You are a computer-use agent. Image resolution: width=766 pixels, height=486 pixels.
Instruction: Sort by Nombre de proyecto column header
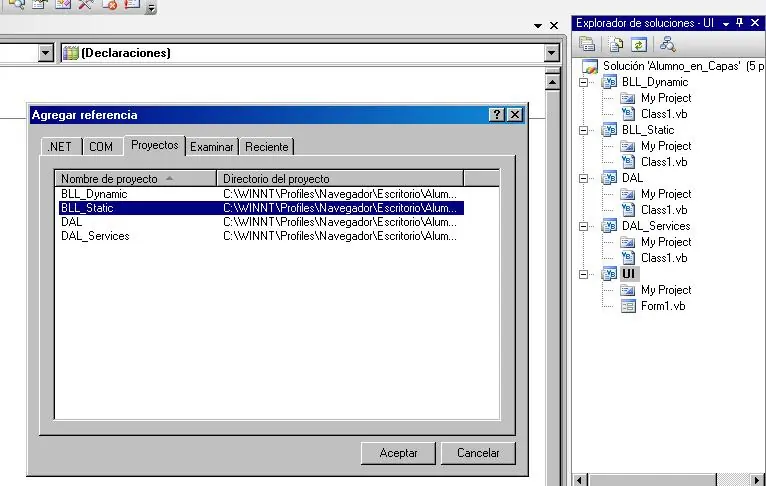136,179
